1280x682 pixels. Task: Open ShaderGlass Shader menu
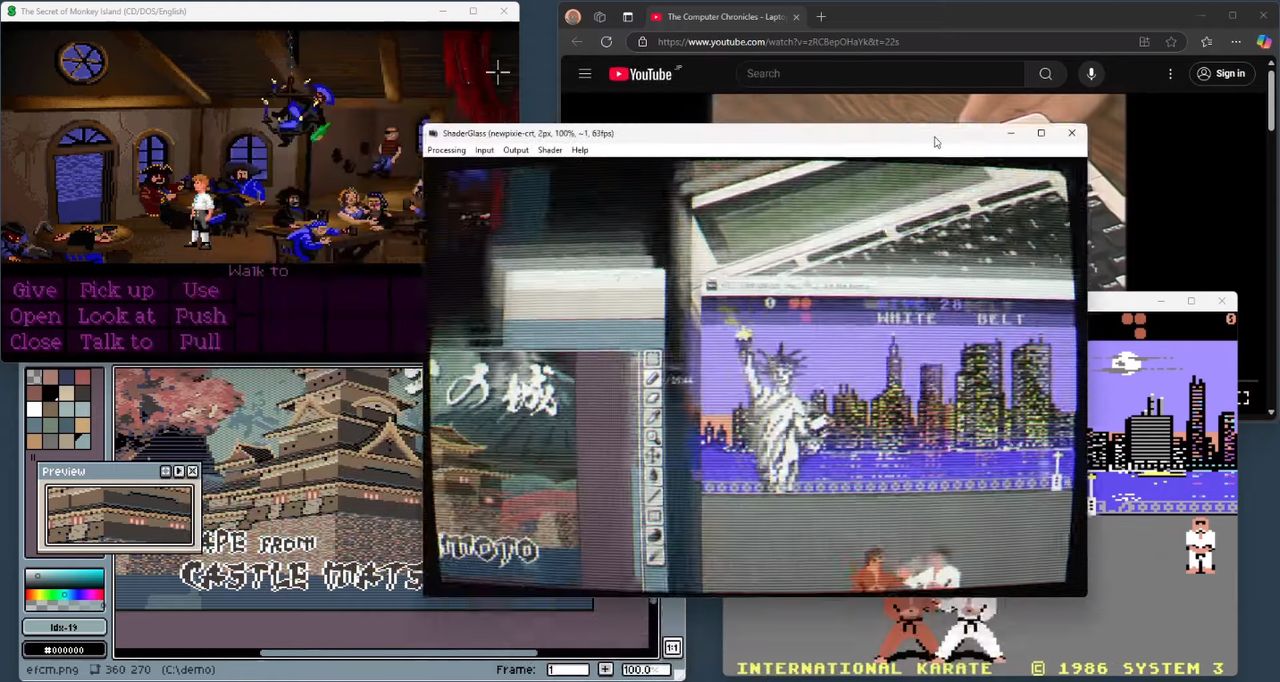(x=550, y=150)
